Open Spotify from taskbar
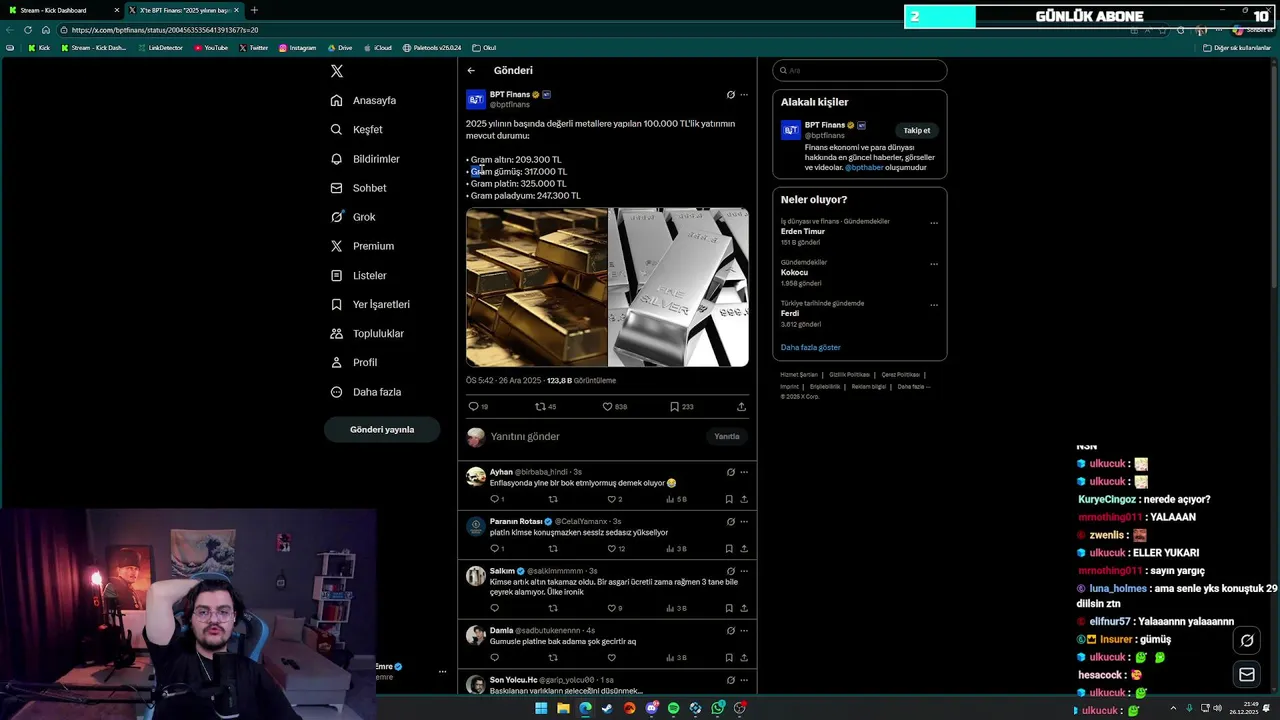 coord(673,708)
